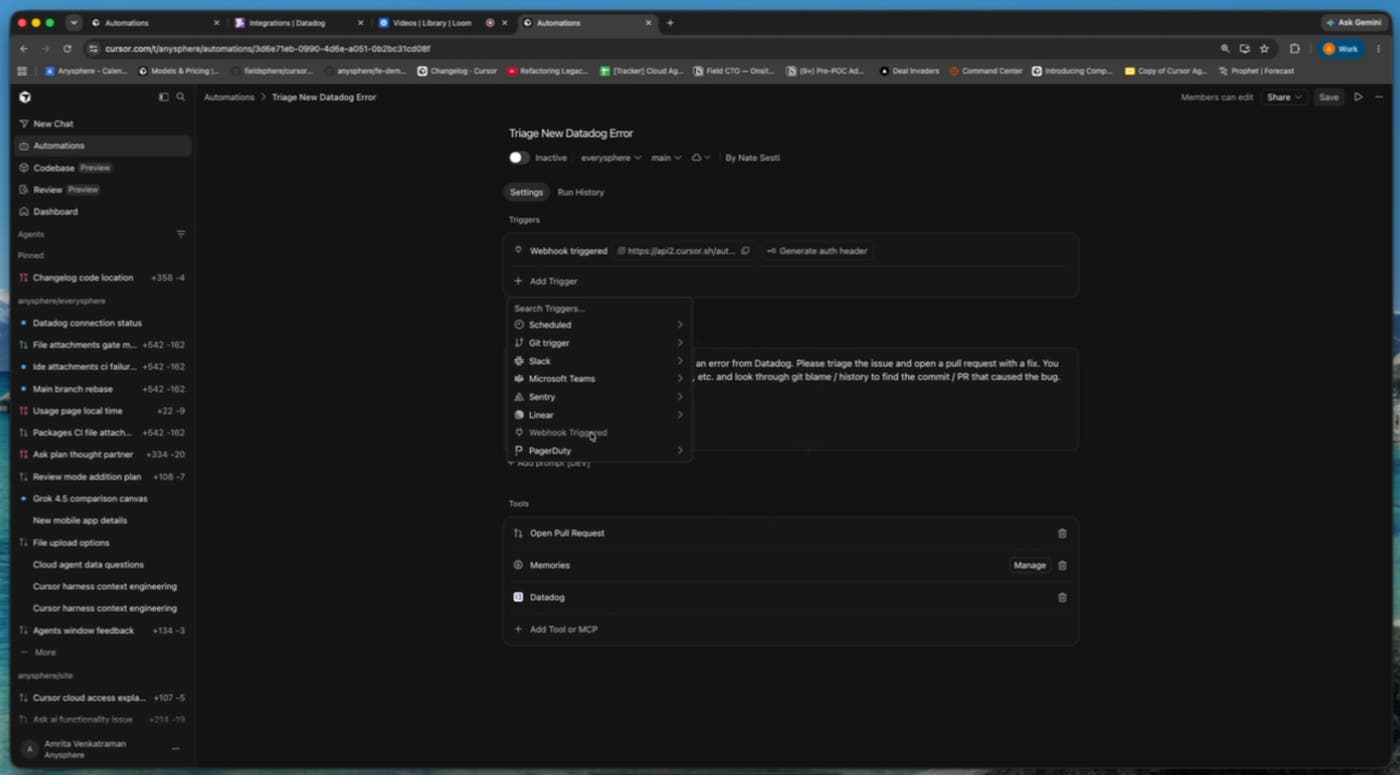Remove the Datadog tool via trash icon
The image size is (1400, 775).
tap(1062, 598)
